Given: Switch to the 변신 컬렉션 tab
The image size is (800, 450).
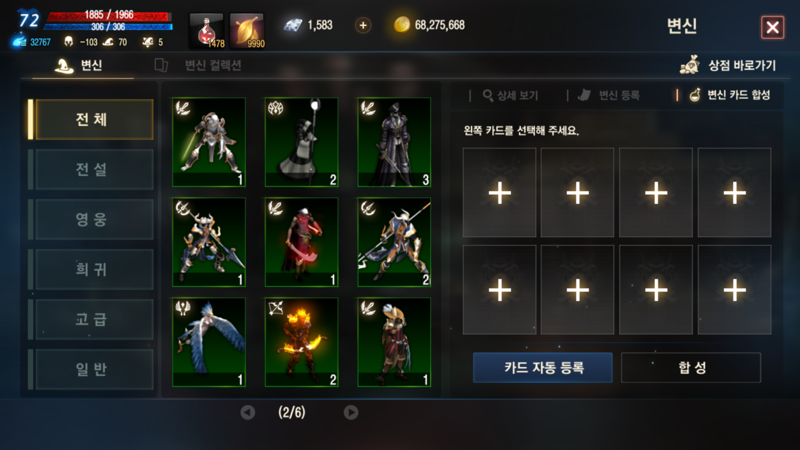Looking at the screenshot, I should tap(198, 65).
